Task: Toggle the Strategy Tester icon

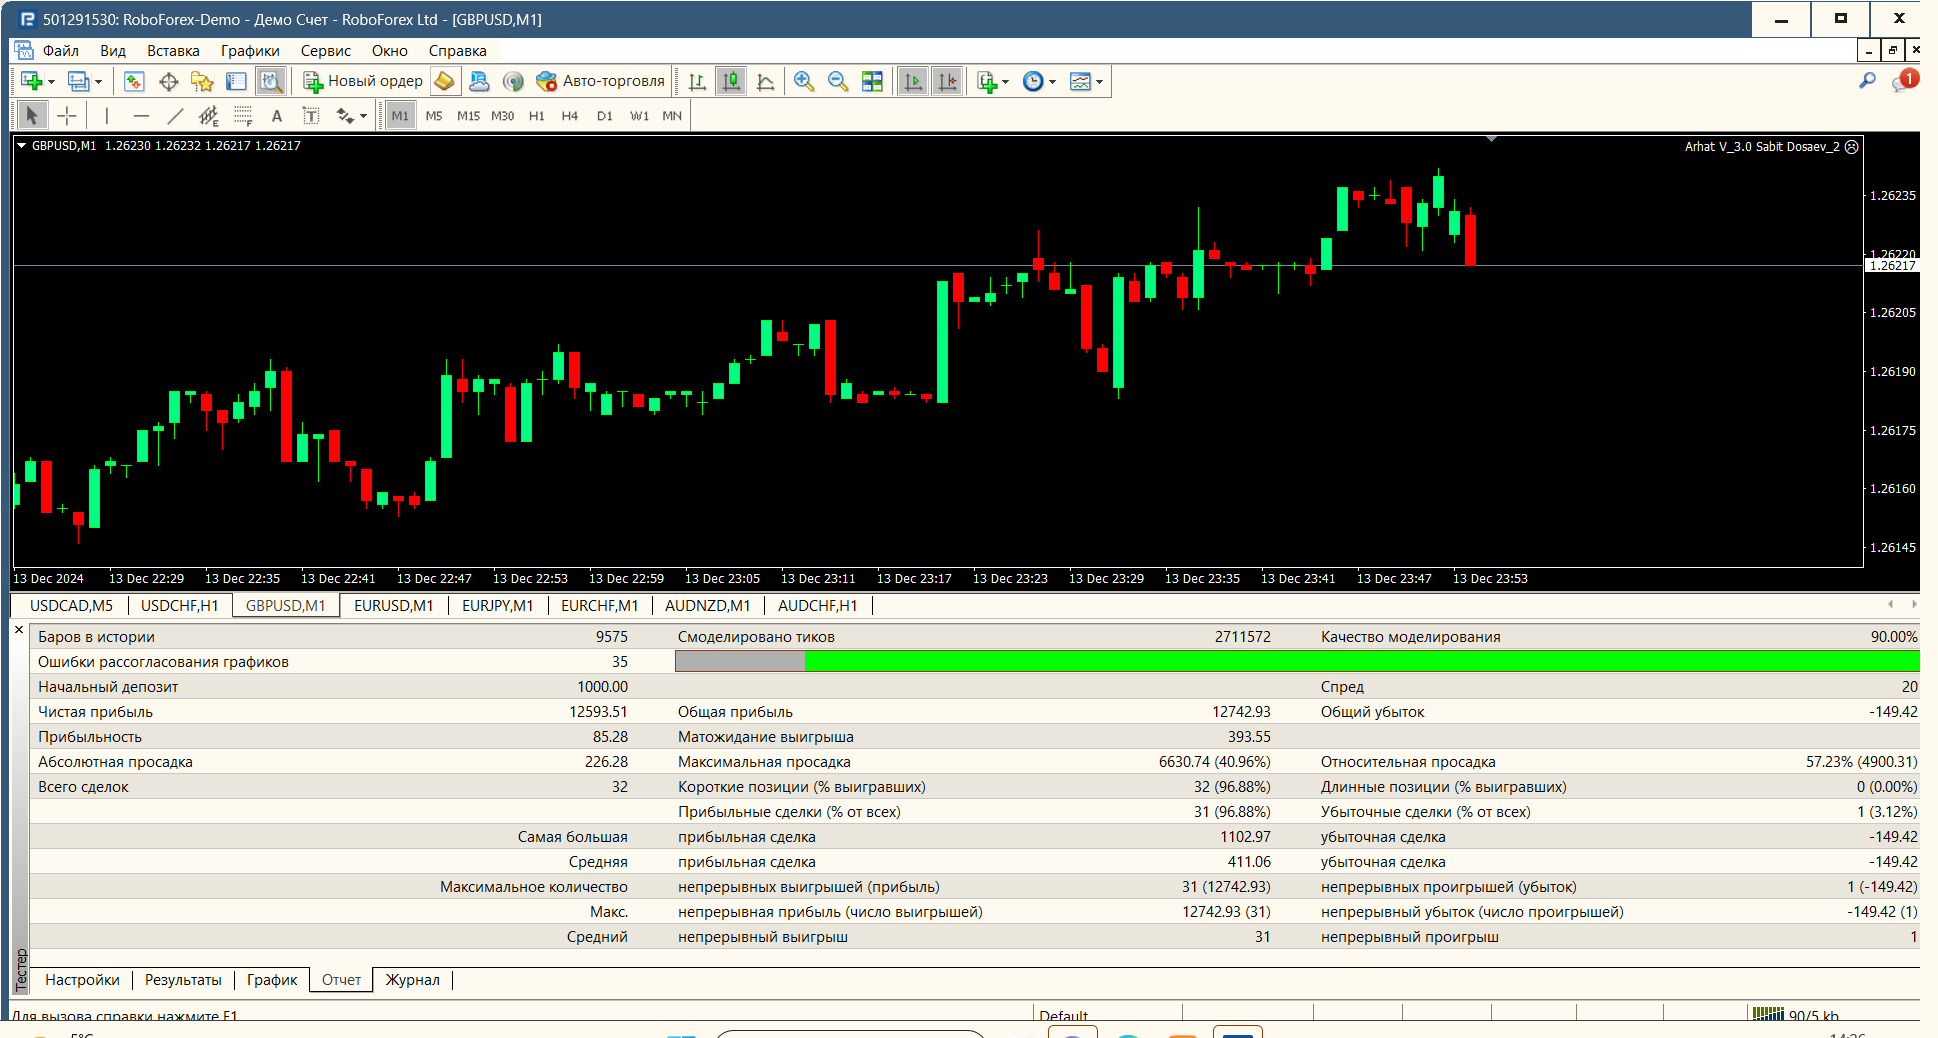Action: (270, 82)
